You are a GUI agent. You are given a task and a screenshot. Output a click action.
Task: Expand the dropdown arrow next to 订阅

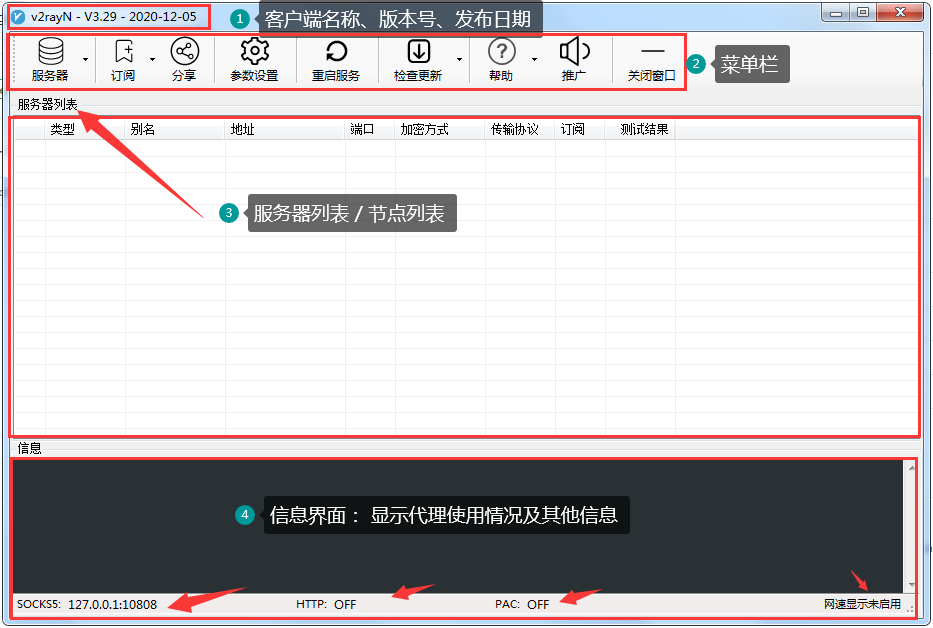152,60
